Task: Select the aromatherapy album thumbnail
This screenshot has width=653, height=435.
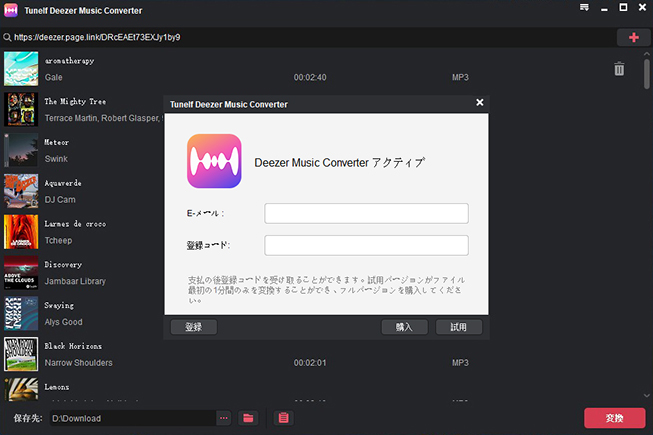Action: tap(21, 69)
